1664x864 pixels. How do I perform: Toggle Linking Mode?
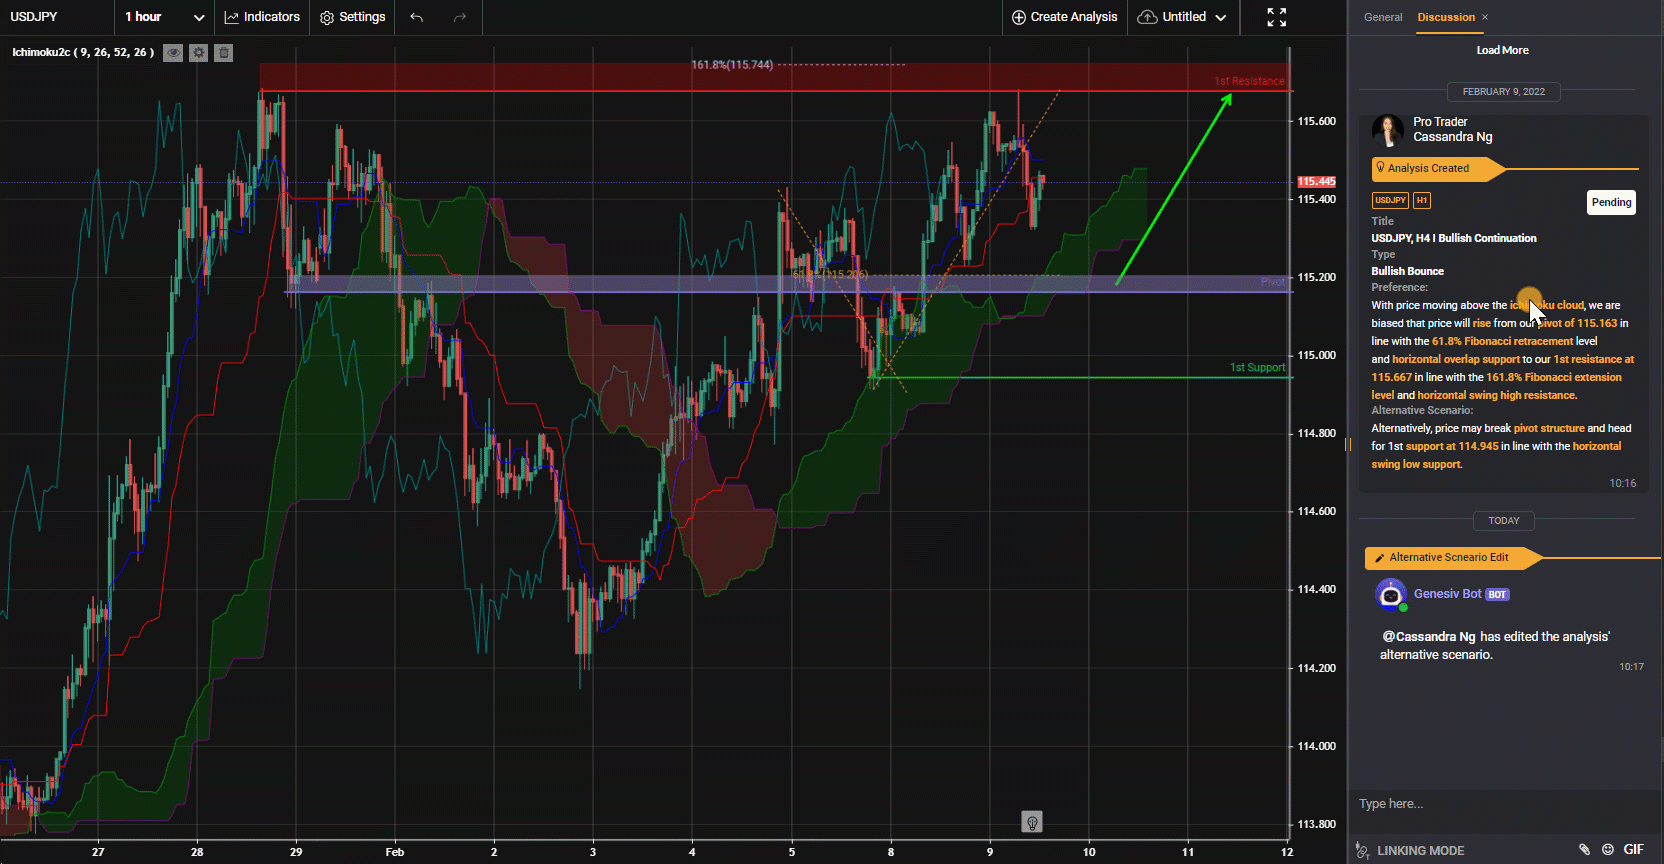coord(1410,850)
